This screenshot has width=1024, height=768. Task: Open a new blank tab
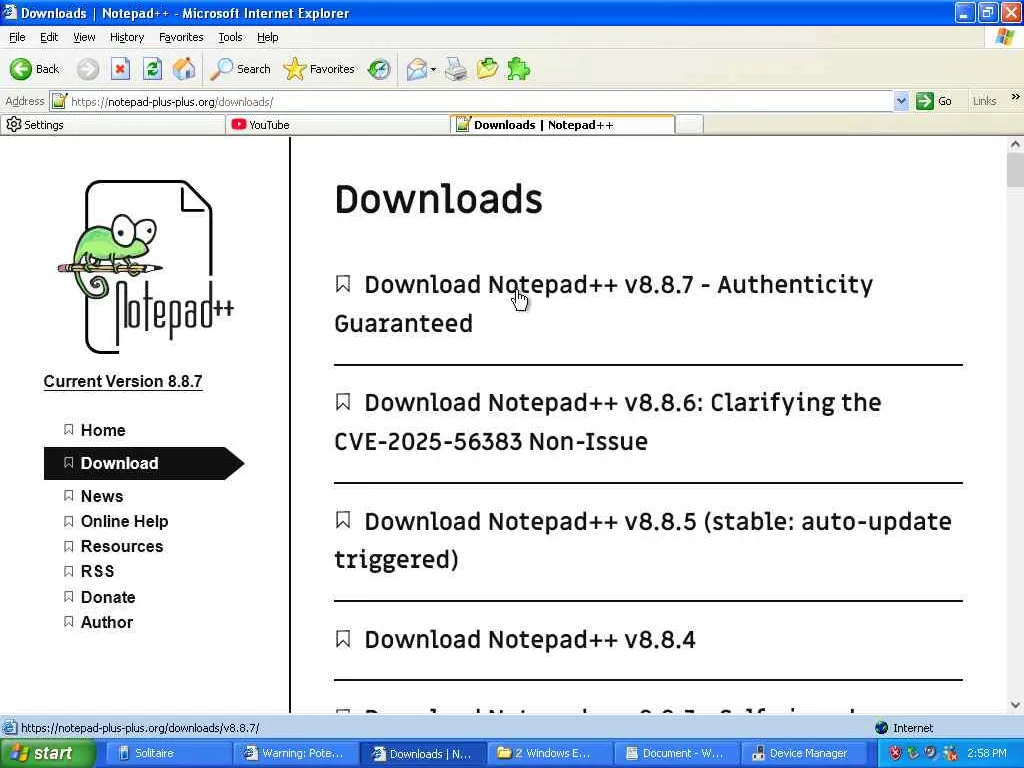pyautogui.click(x=689, y=125)
